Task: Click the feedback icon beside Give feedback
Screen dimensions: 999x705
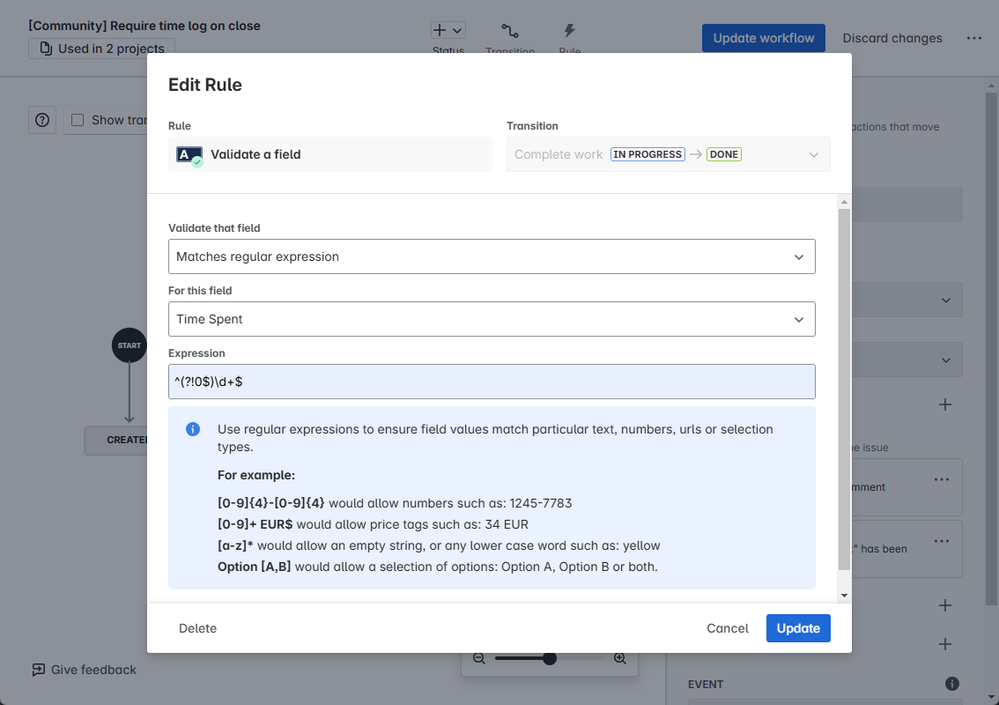Action: pyautogui.click(x=38, y=669)
